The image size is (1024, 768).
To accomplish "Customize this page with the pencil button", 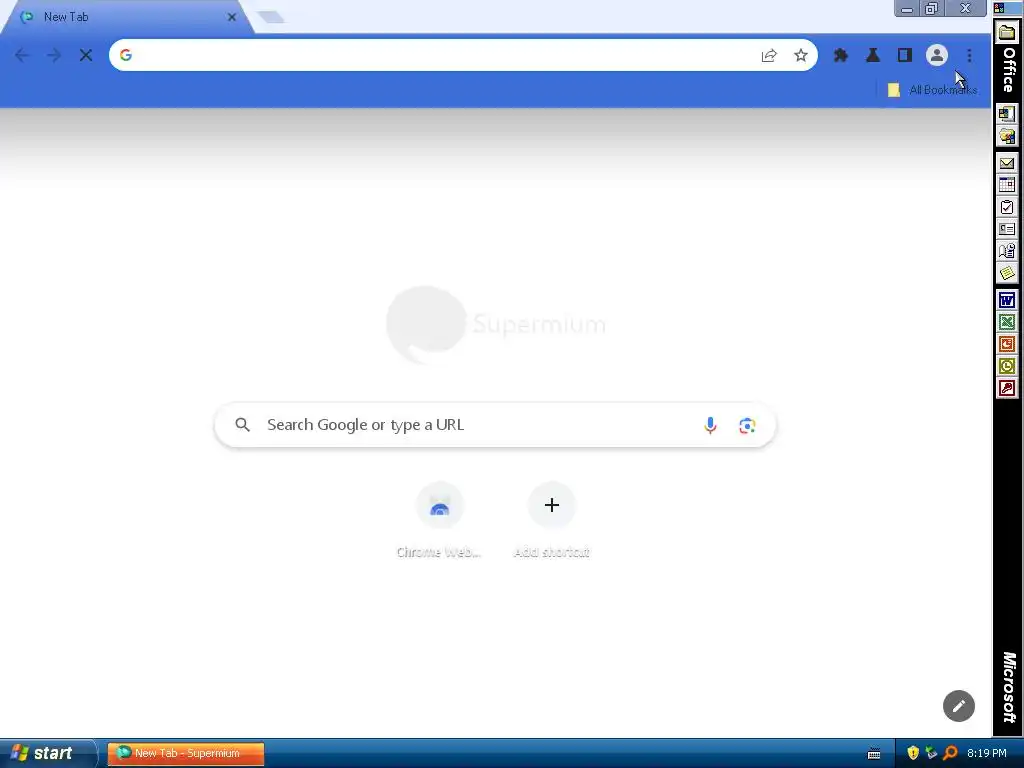I will (x=959, y=706).
